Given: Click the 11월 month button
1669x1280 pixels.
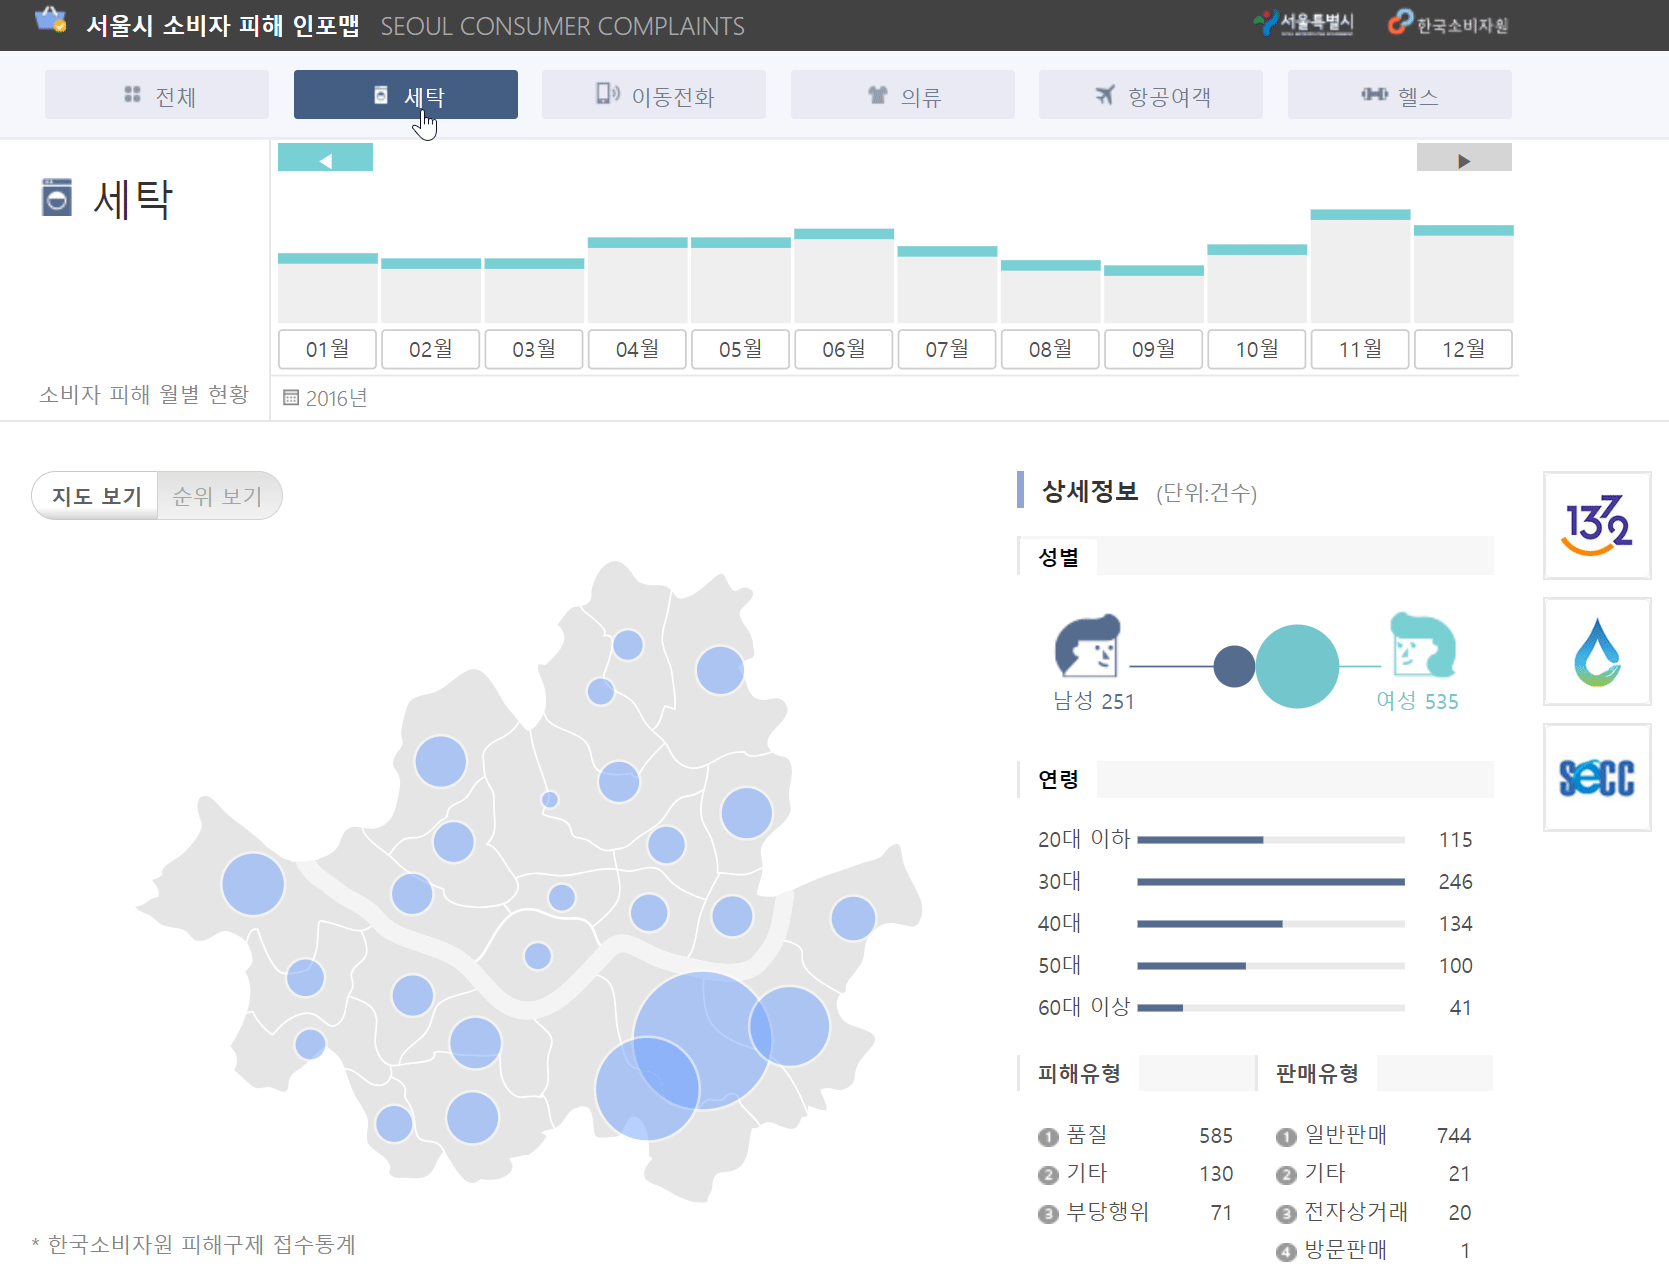Looking at the screenshot, I should (x=1360, y=349).
